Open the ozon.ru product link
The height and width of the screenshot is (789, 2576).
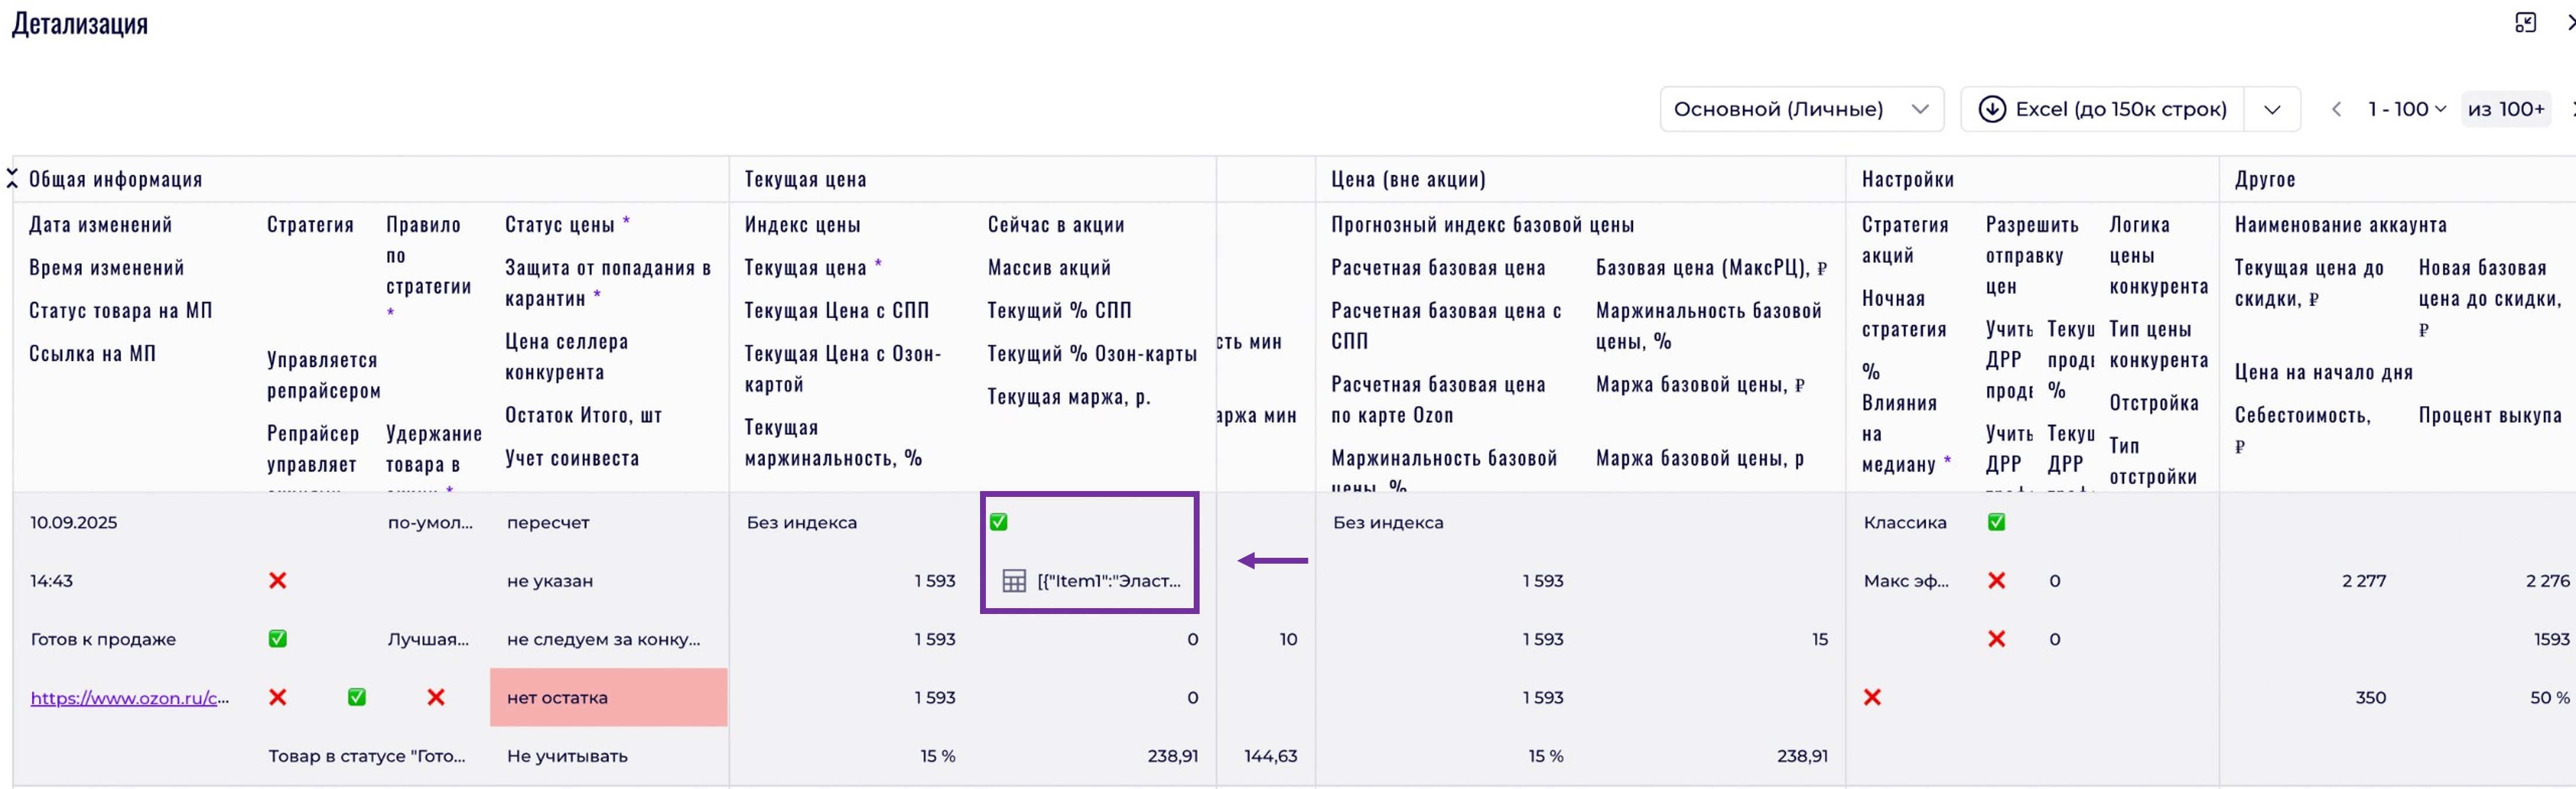coord(129,698)
